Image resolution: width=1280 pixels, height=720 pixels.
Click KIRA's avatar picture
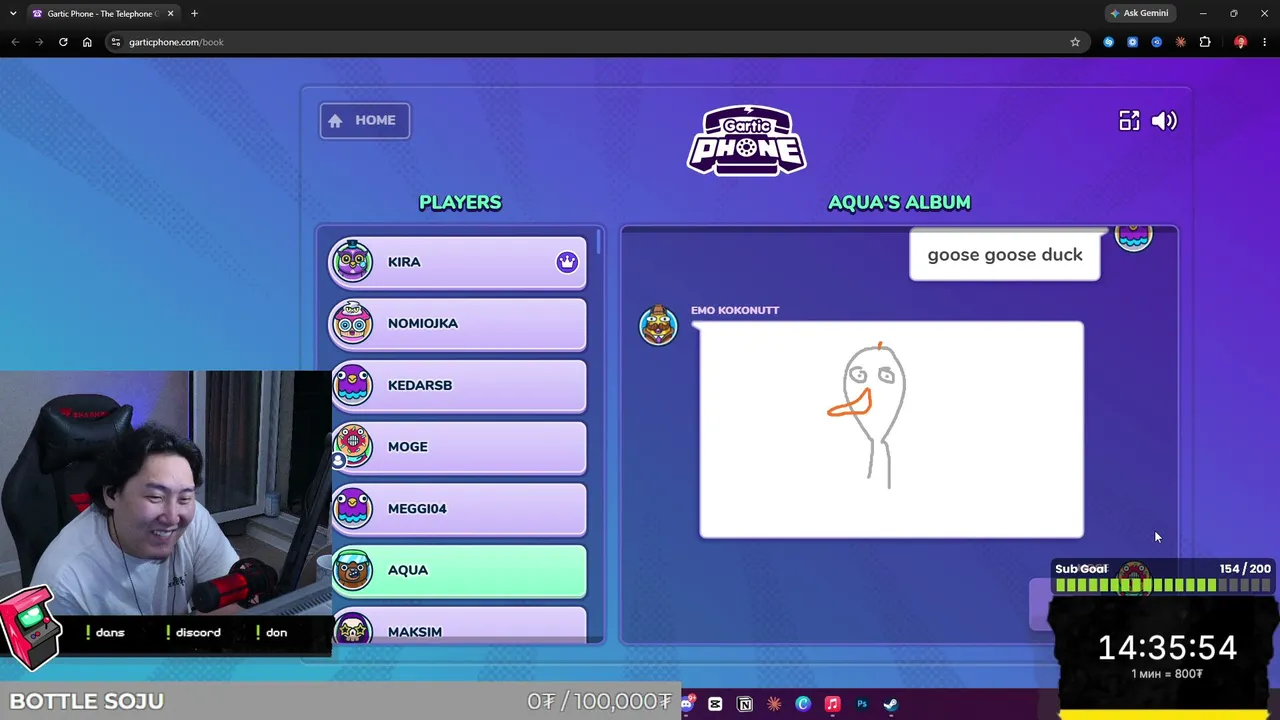pos(352,261)
